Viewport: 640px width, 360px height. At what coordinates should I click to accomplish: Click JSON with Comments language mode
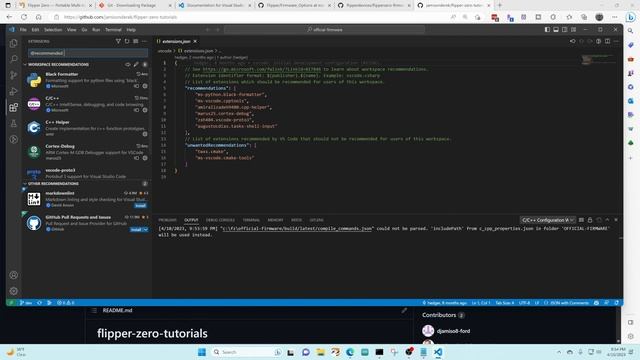[x=567, y=303]
